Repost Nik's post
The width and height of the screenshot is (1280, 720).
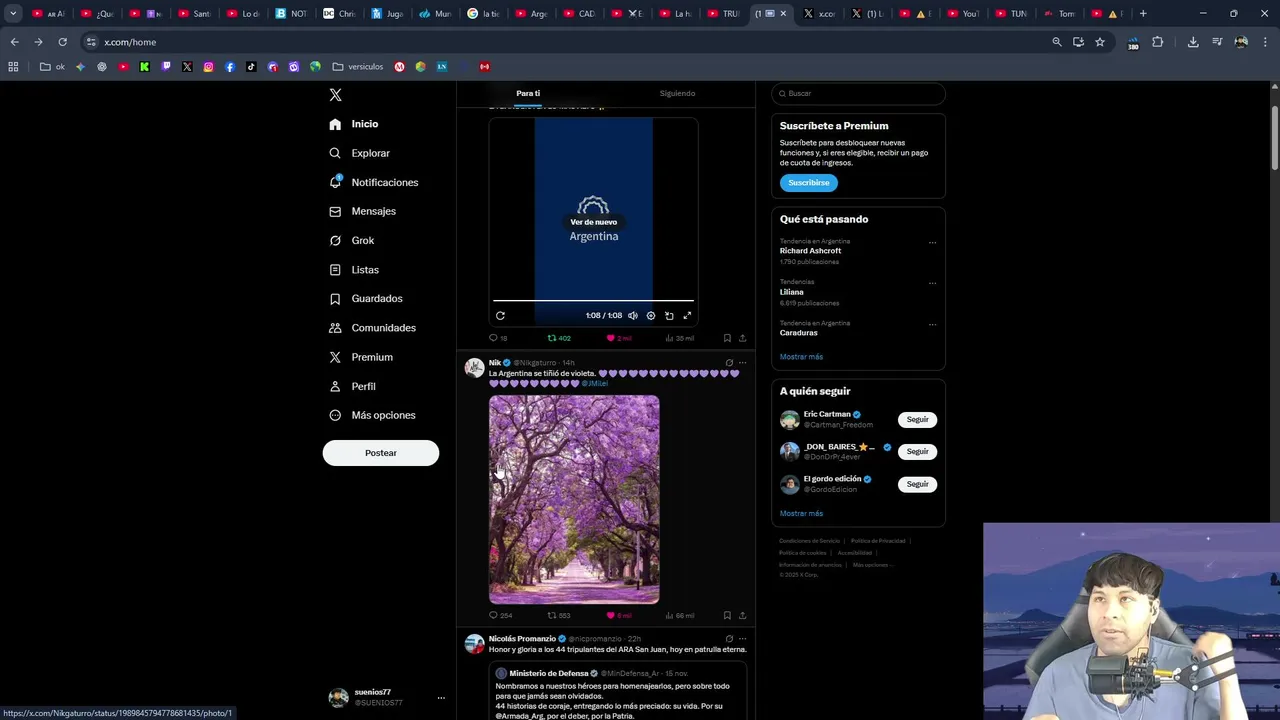(558, 616)
